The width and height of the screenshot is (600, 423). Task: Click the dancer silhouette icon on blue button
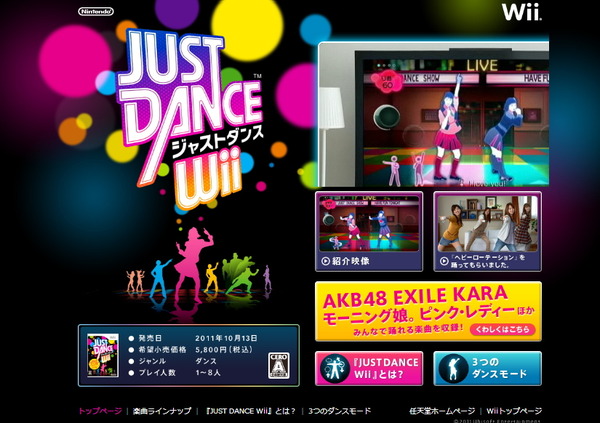point(453,368)
